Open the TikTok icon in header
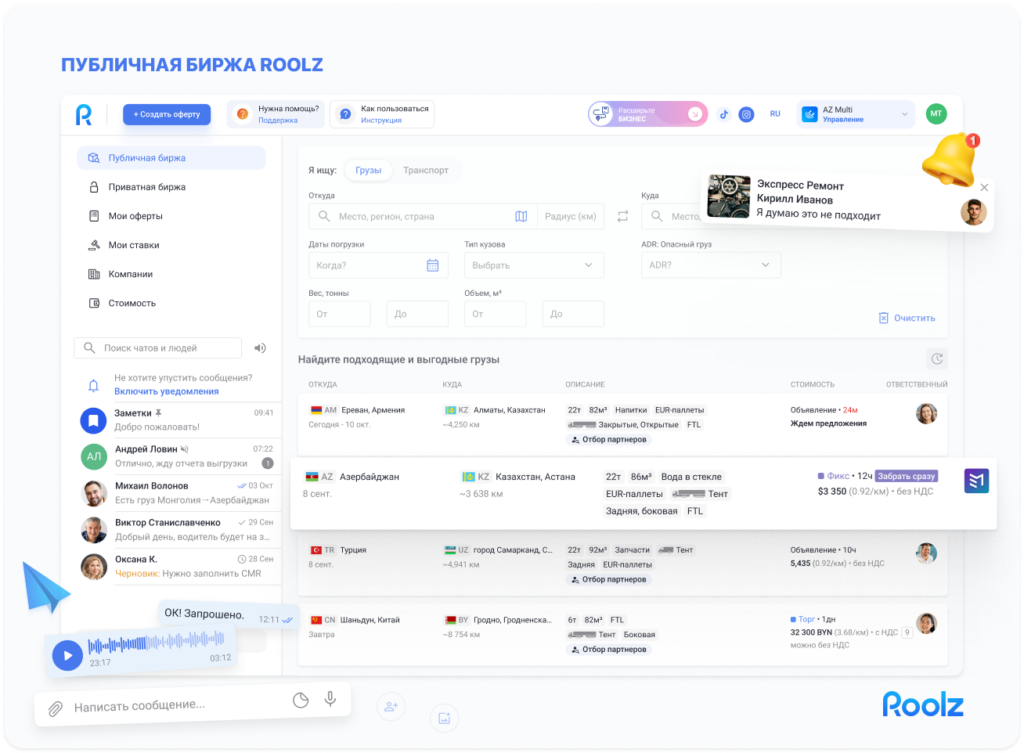Image resolution: width=1024 pixels, height=753 pixels. click(x=724, y=114)
